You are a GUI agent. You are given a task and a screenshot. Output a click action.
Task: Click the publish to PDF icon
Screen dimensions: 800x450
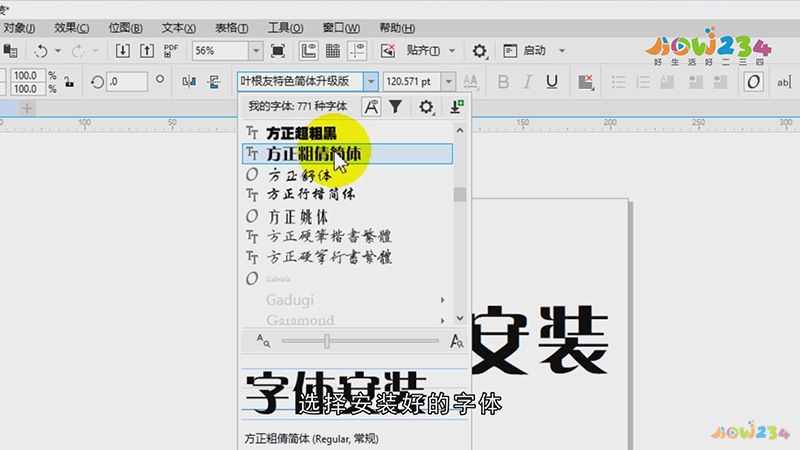pos(171,51)
